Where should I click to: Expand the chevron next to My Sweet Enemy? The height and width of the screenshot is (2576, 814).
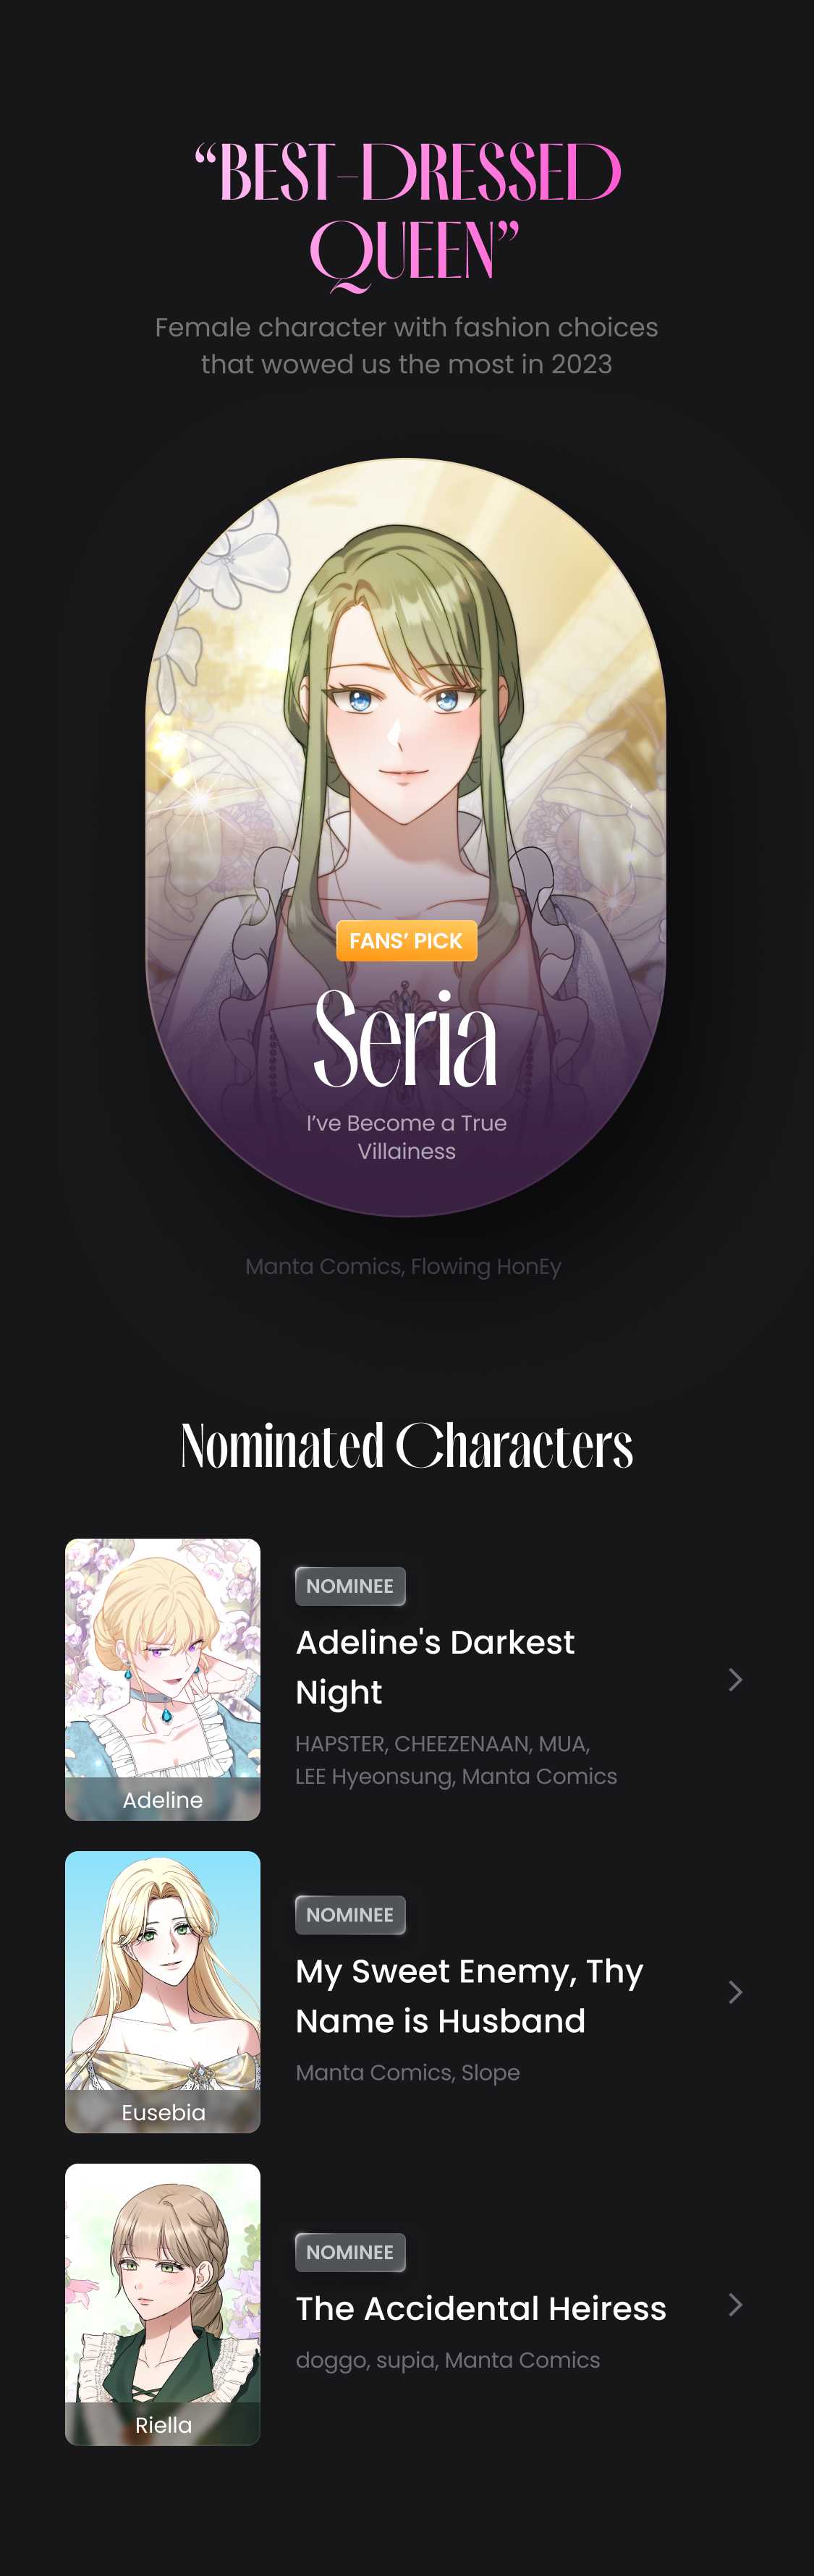(x=735, y=1992)
